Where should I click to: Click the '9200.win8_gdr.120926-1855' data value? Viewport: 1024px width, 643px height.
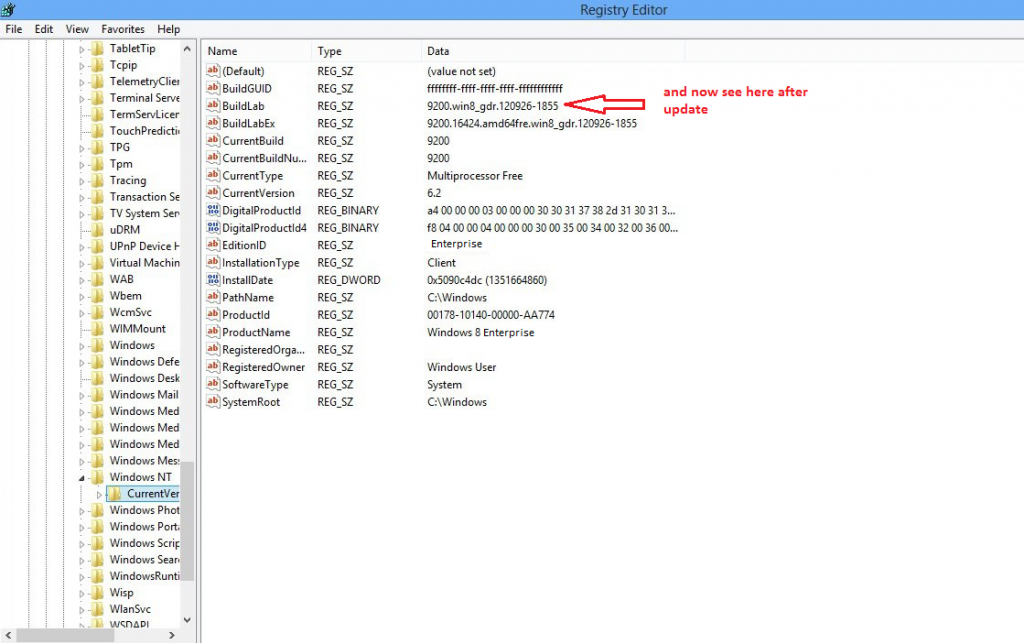pyautogui.click(x=492, y=106)
